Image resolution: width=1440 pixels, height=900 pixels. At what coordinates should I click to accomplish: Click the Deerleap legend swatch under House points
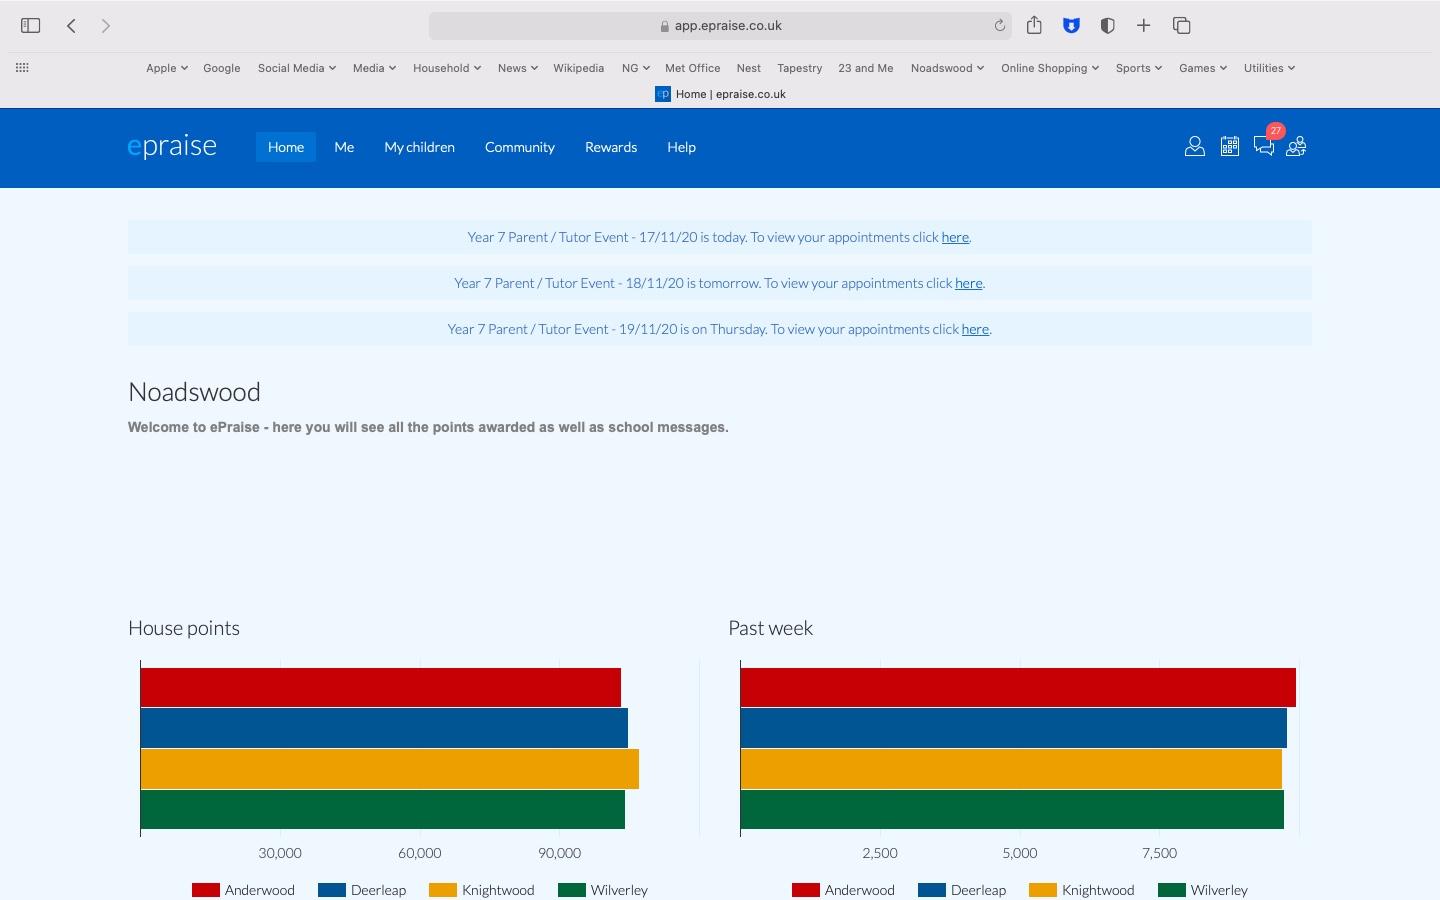(331, 890)
